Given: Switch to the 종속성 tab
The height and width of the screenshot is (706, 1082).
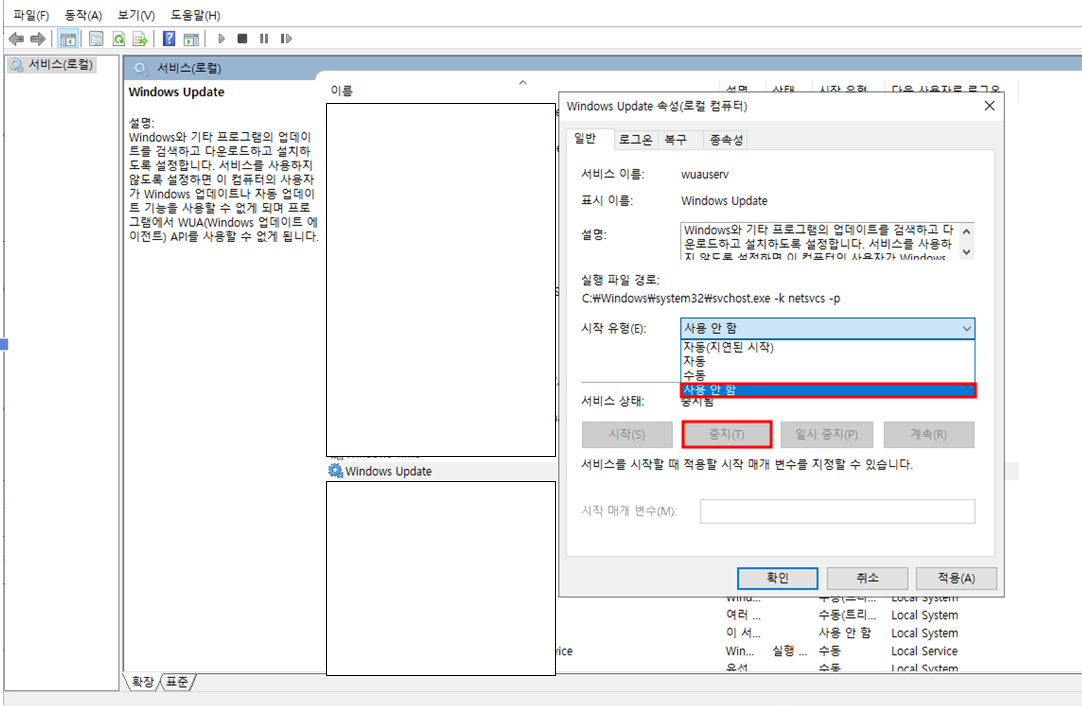Looking at the screenshot, I should point(726,139).
